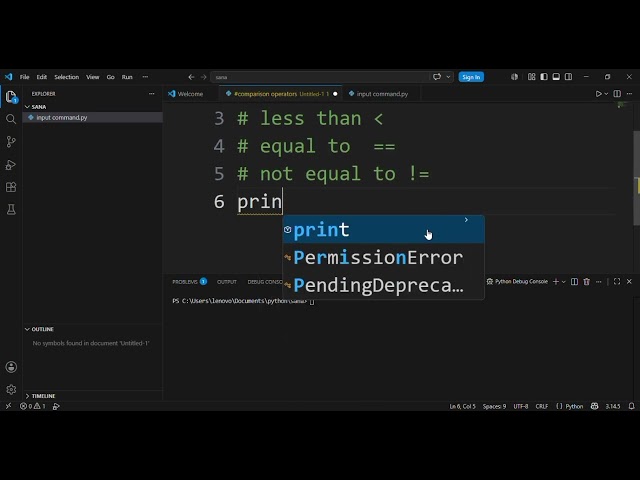Click the notifications bell in status bar
640x480 pixels.
[x=631, y=406]
